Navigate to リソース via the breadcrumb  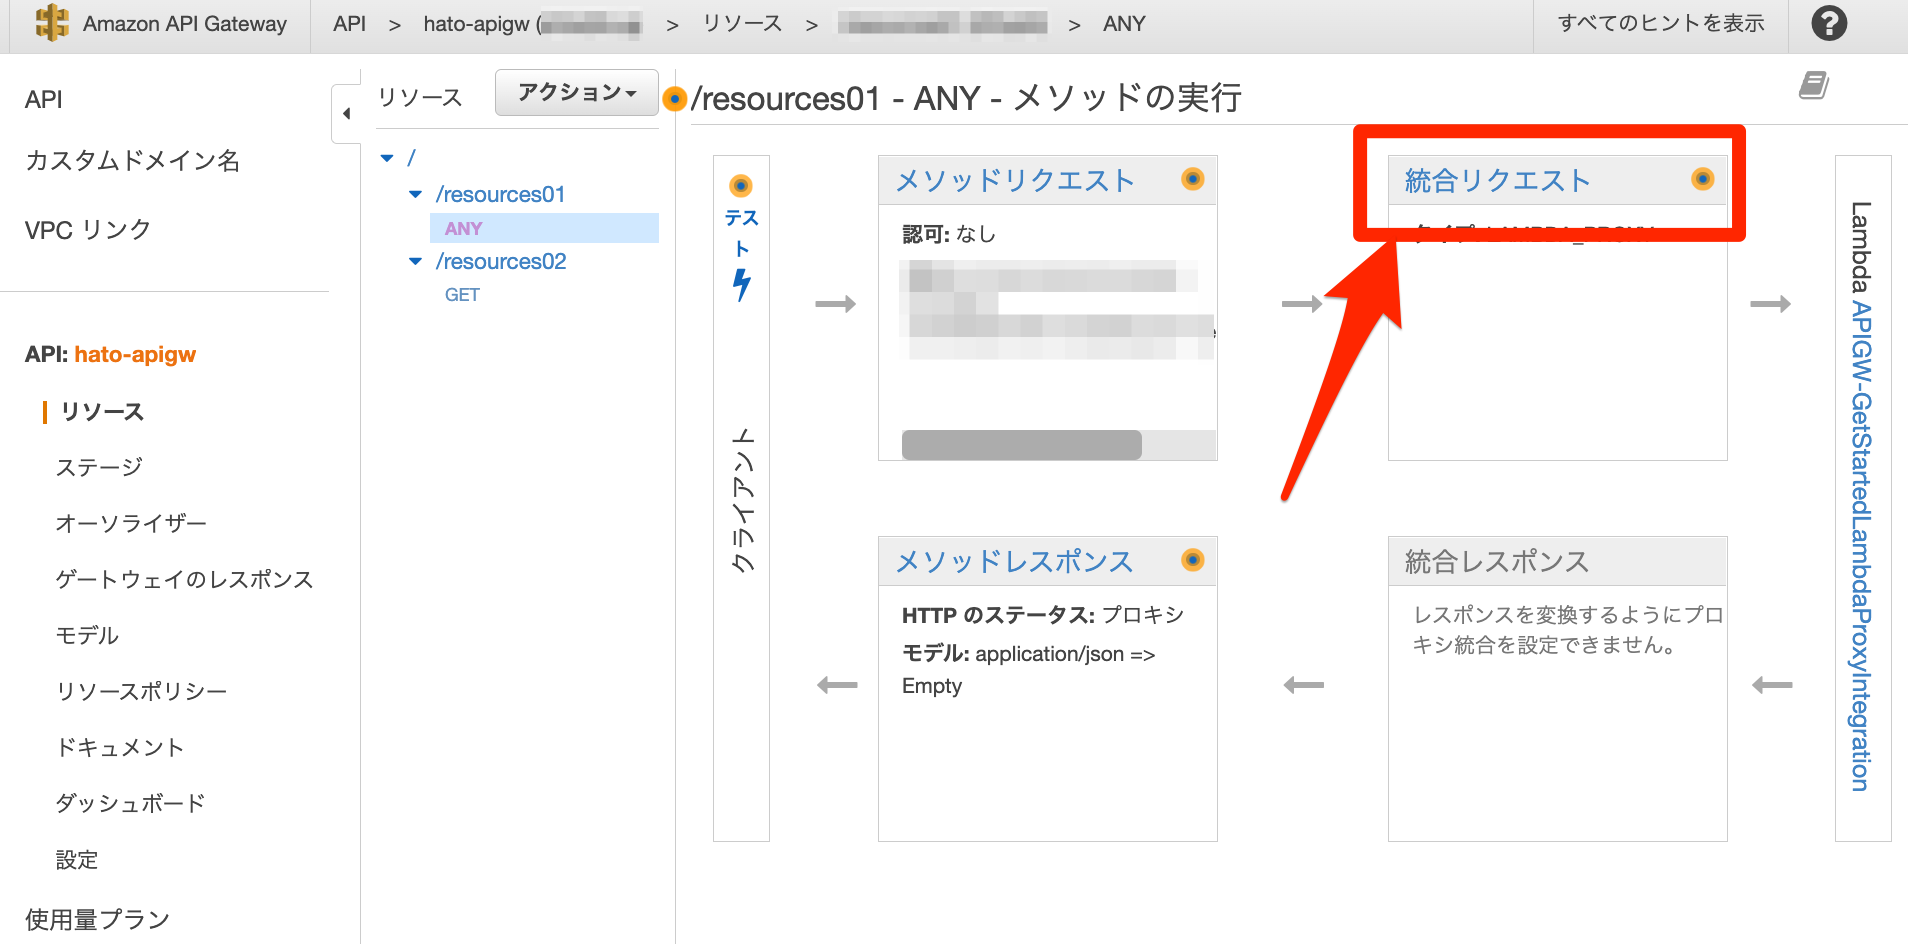[741, 23]
